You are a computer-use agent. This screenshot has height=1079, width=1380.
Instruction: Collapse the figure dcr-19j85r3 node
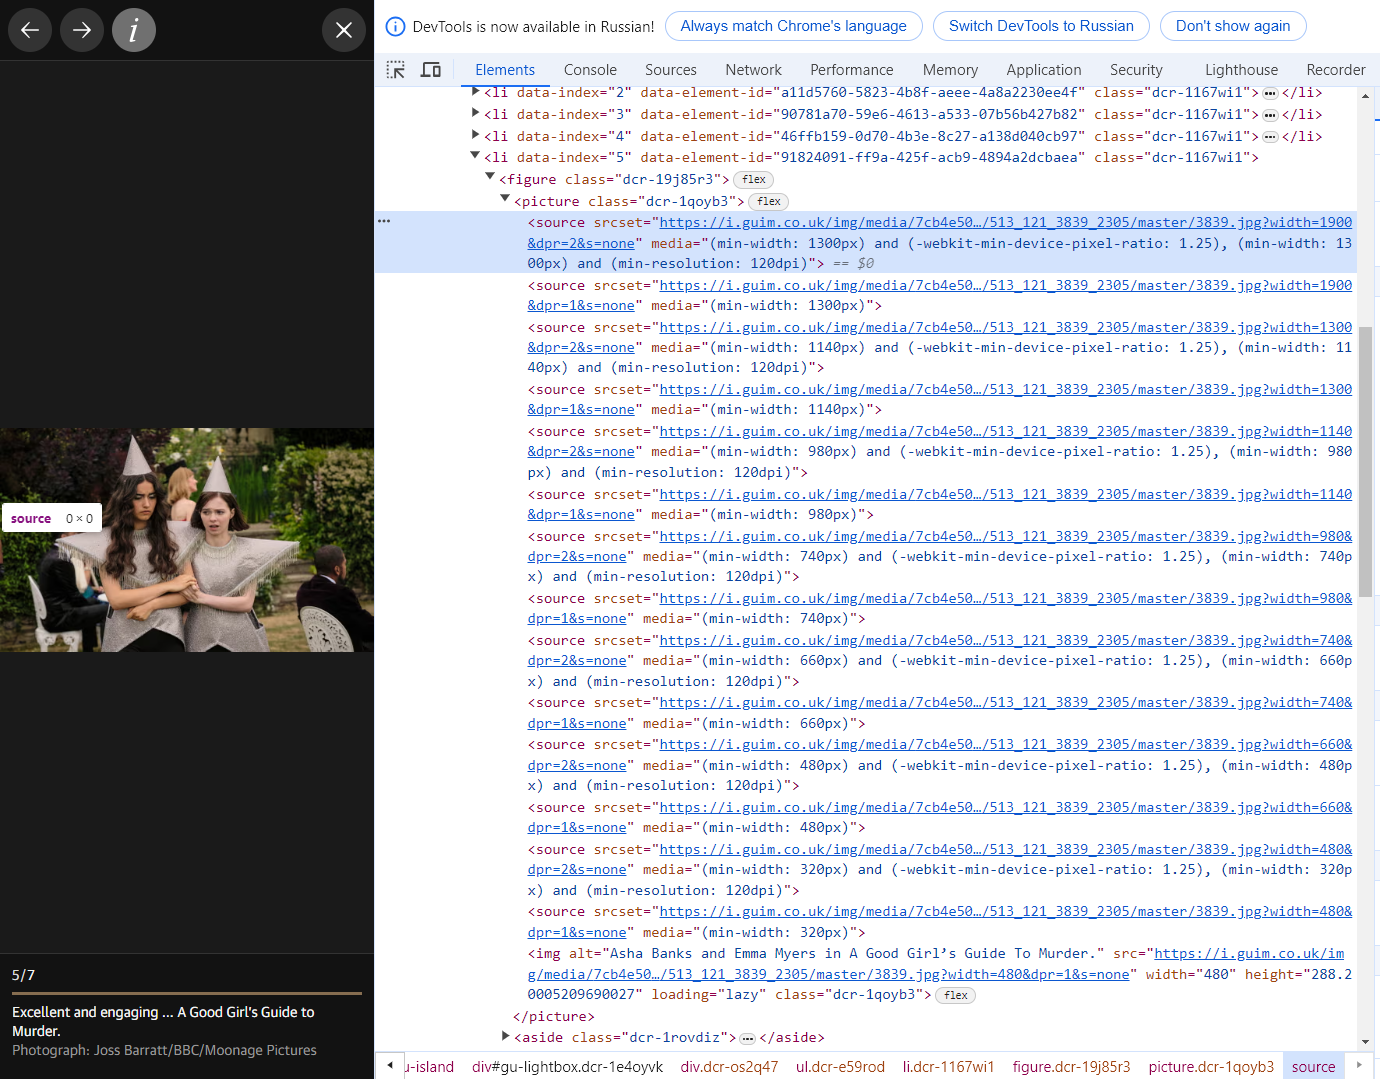490,177
